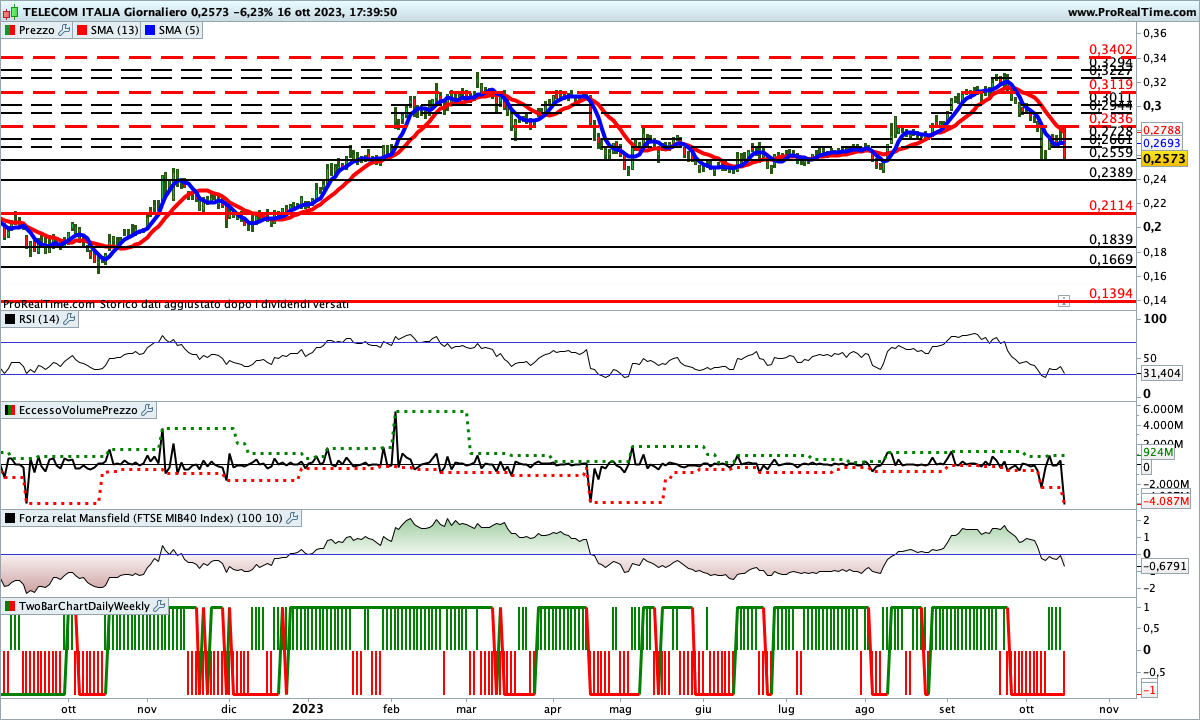Click the RSI current value 31,404
The width and height of the screenshot is (1200, 720).
(1161, 373)
